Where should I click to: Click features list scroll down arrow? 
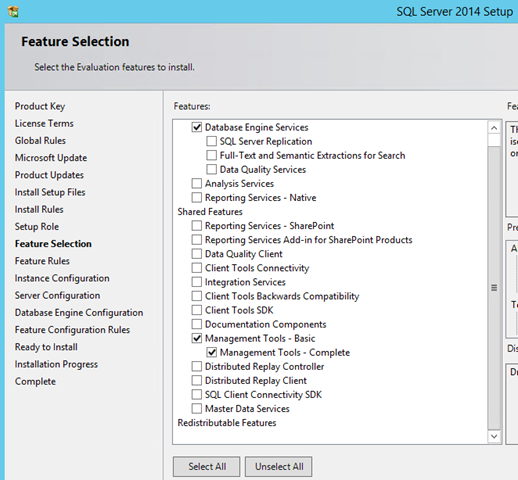(x=494, y=436)
